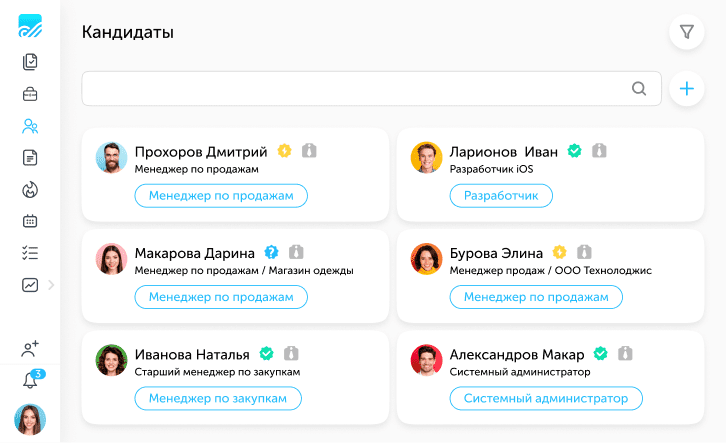Click text Старший менеджер по закупкам

click(x=217, y=372)
